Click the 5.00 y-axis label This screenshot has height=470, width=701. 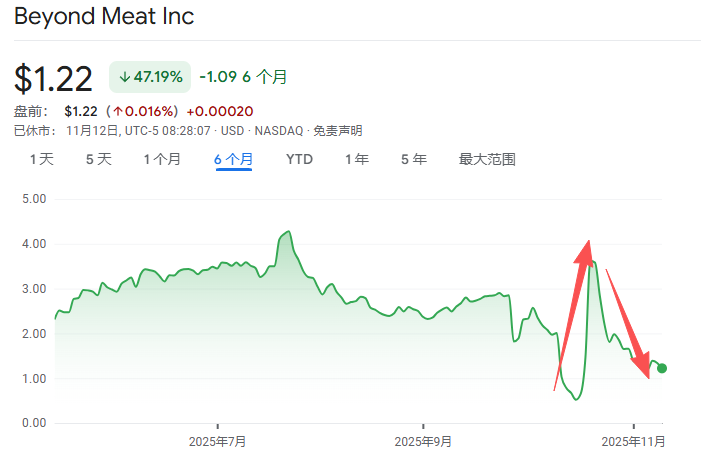[x=33, y=198]
